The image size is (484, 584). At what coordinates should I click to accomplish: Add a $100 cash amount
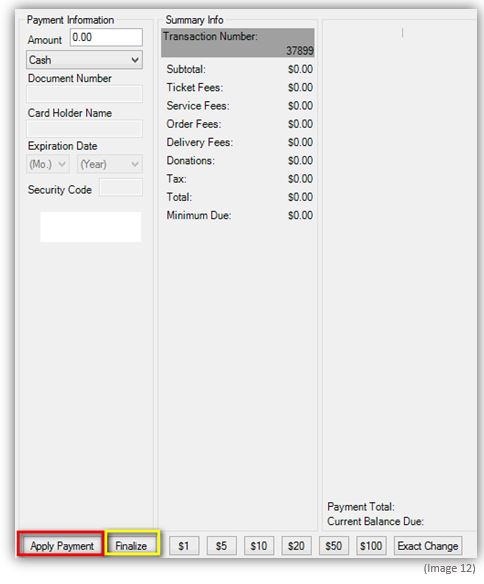(371, 546)
